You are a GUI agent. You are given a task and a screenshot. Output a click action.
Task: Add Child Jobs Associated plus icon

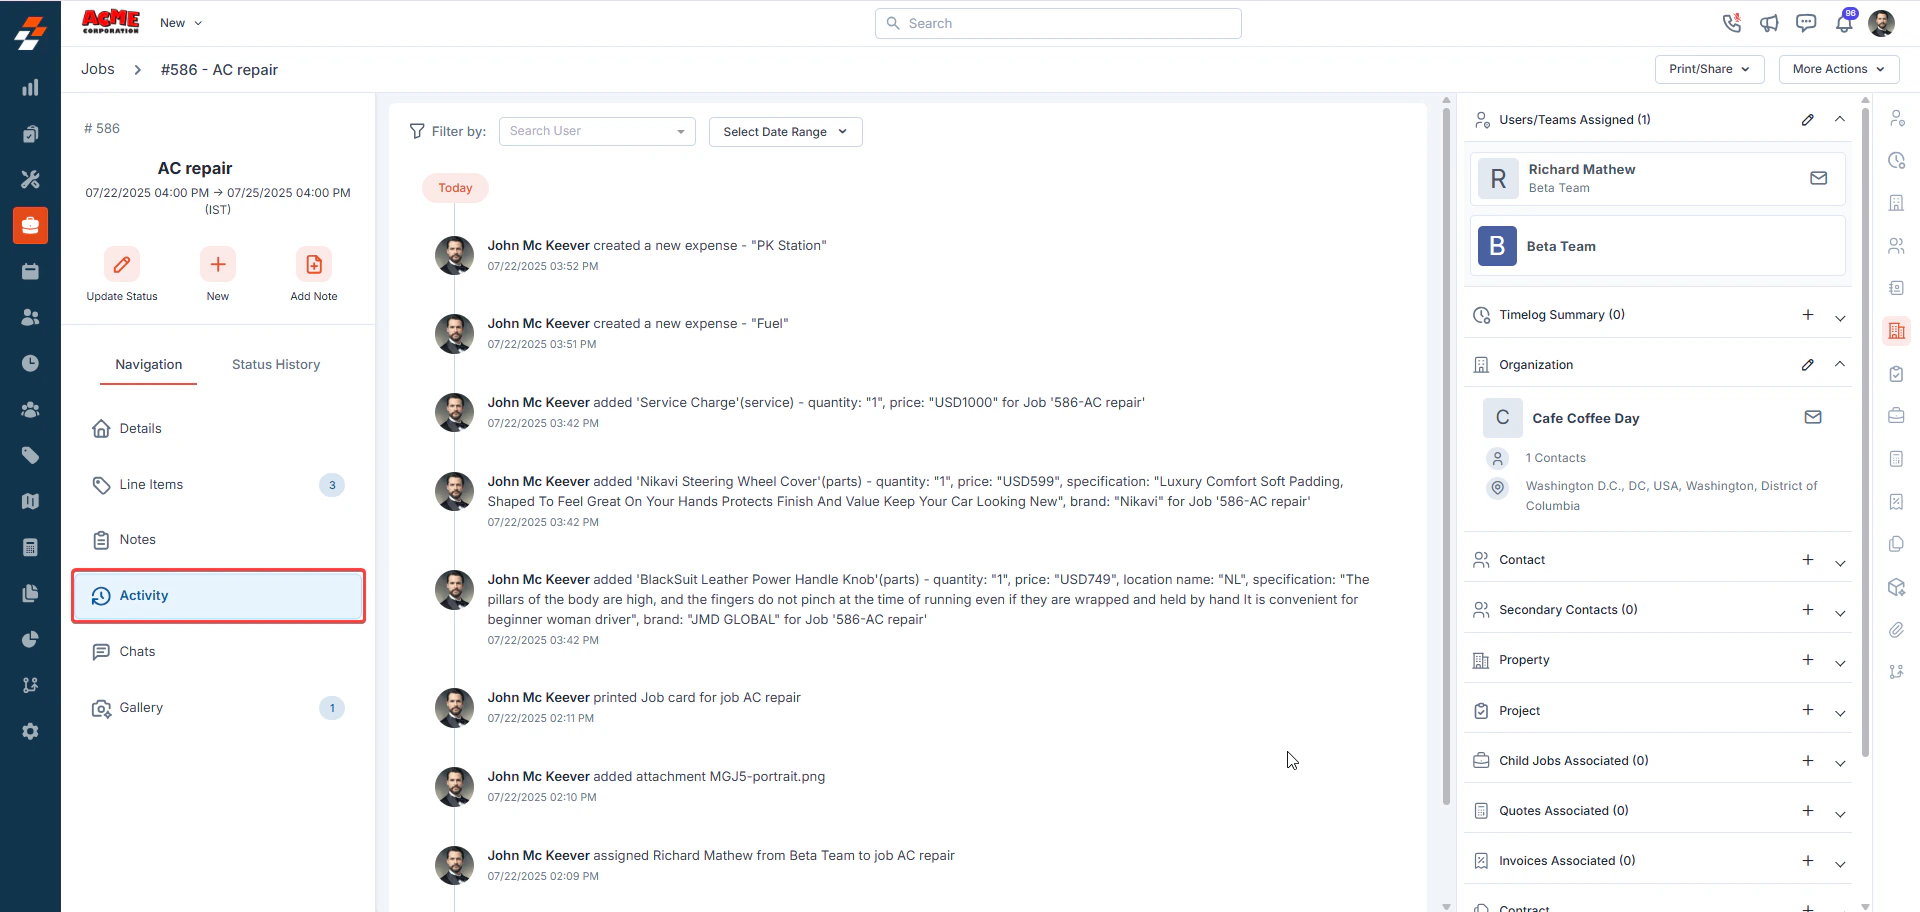[1808, 761]
